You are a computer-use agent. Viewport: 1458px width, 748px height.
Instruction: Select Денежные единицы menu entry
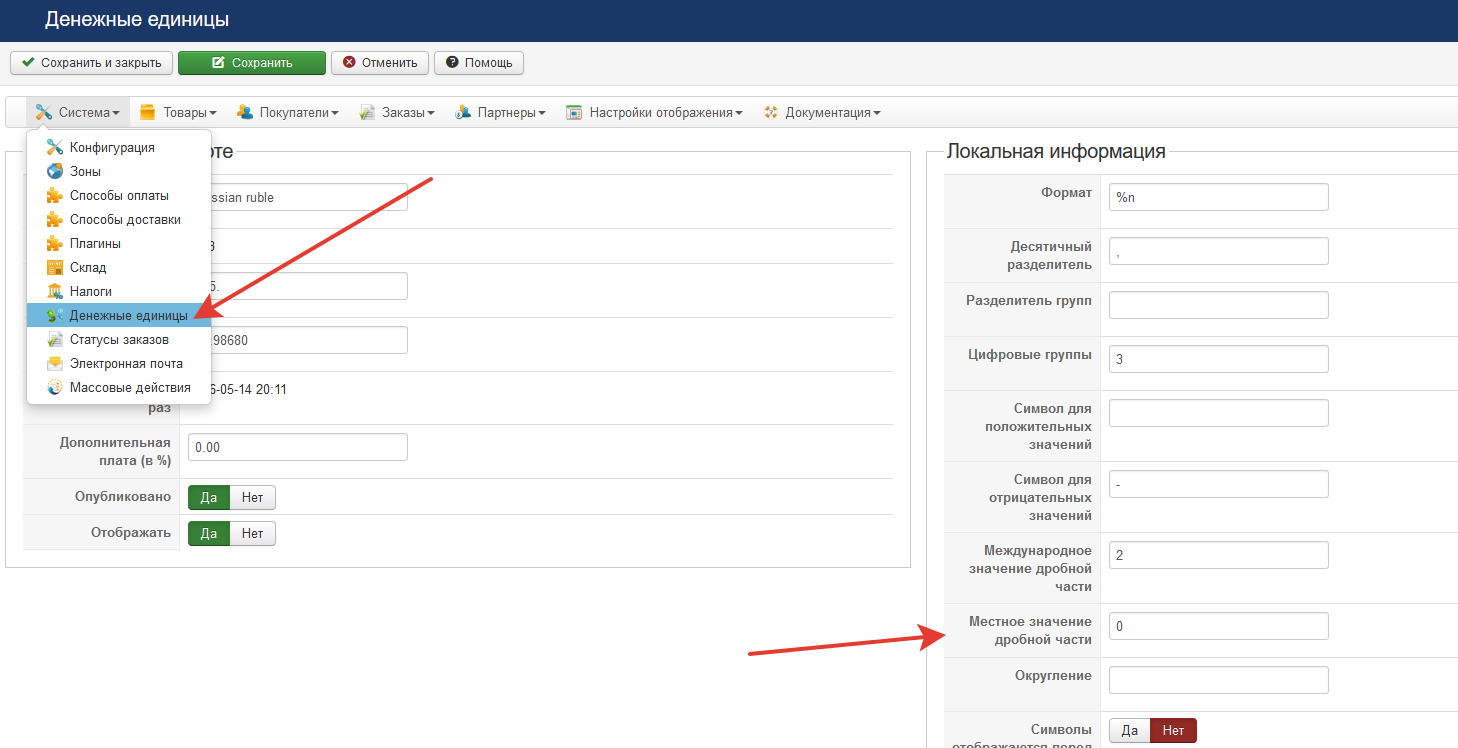tap(119, 315)
